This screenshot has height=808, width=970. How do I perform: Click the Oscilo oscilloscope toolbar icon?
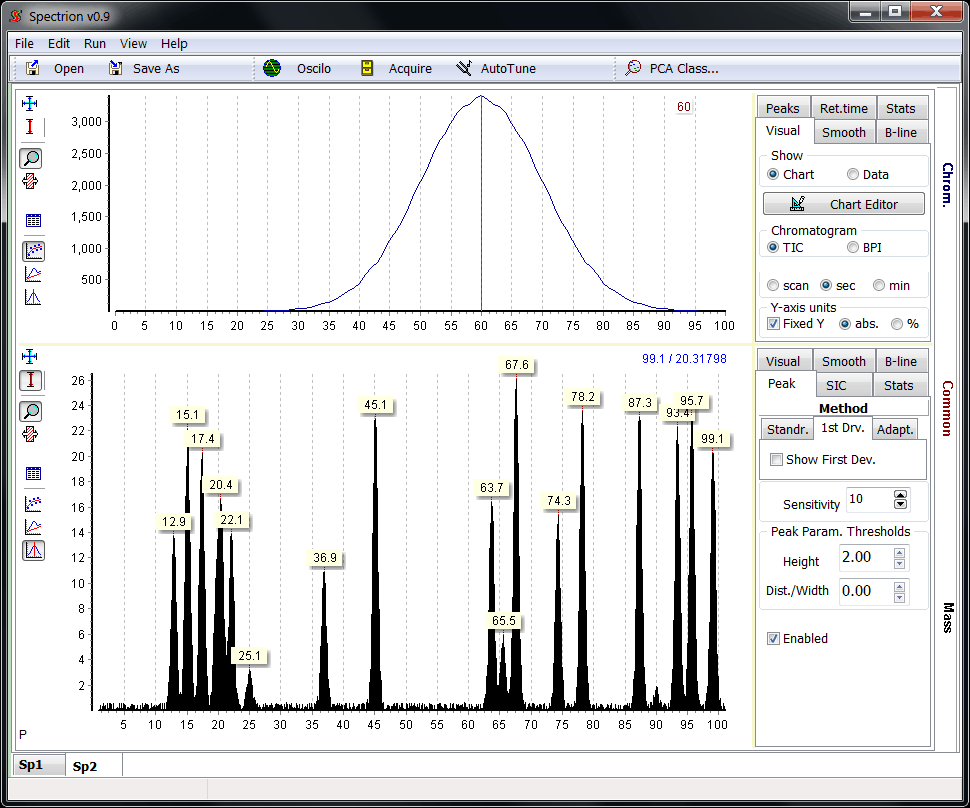272,69
